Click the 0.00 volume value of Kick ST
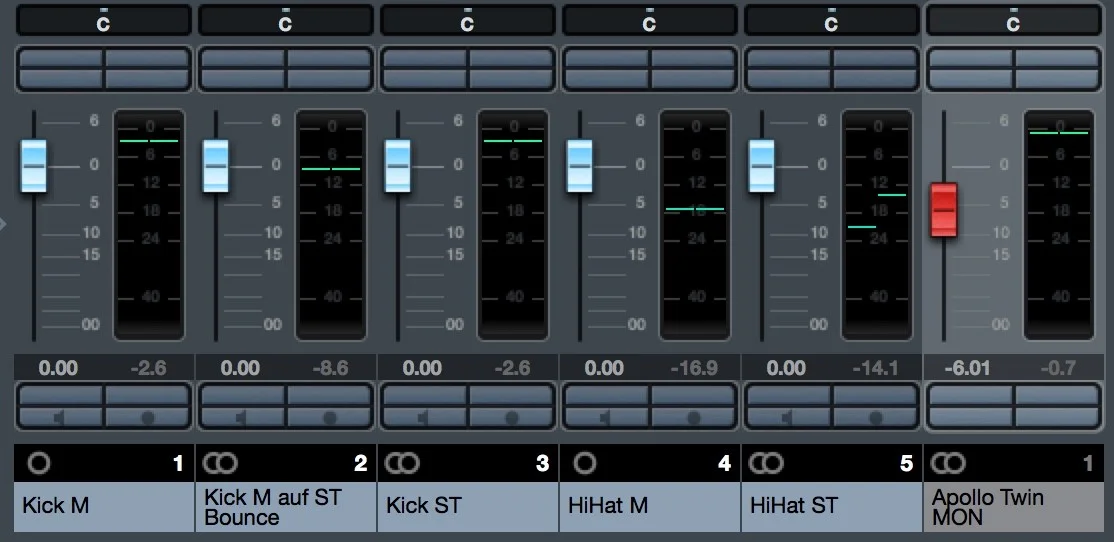This screenshot has height=542, width=1114. tap(422, 368)
